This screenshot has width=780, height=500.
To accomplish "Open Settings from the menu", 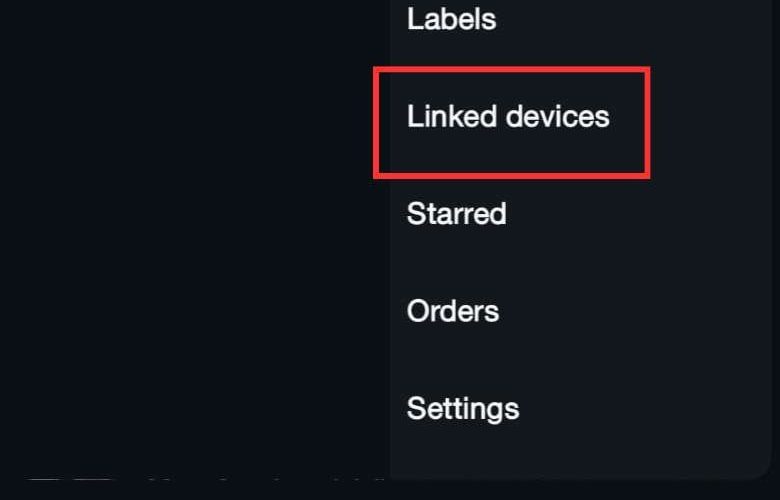I will coord(462,408).
